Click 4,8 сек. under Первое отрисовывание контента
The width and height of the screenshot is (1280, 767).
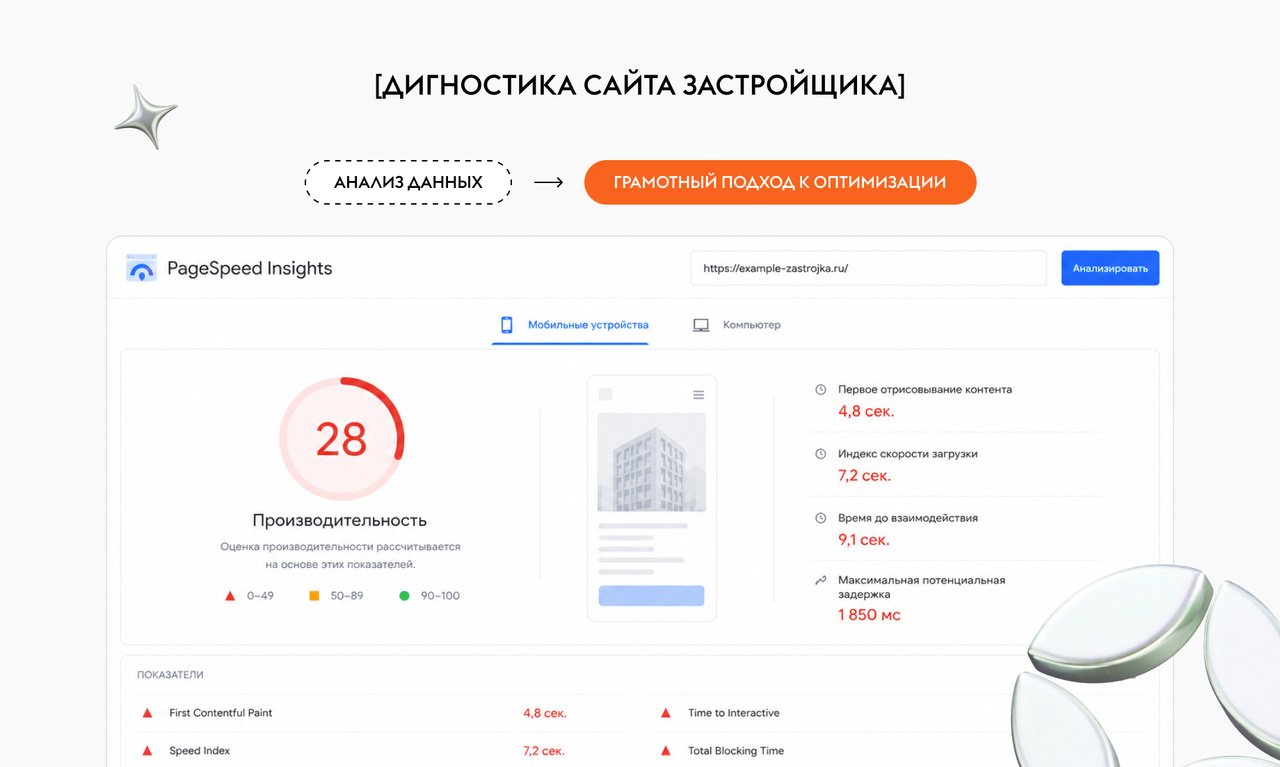click(866, 411)
